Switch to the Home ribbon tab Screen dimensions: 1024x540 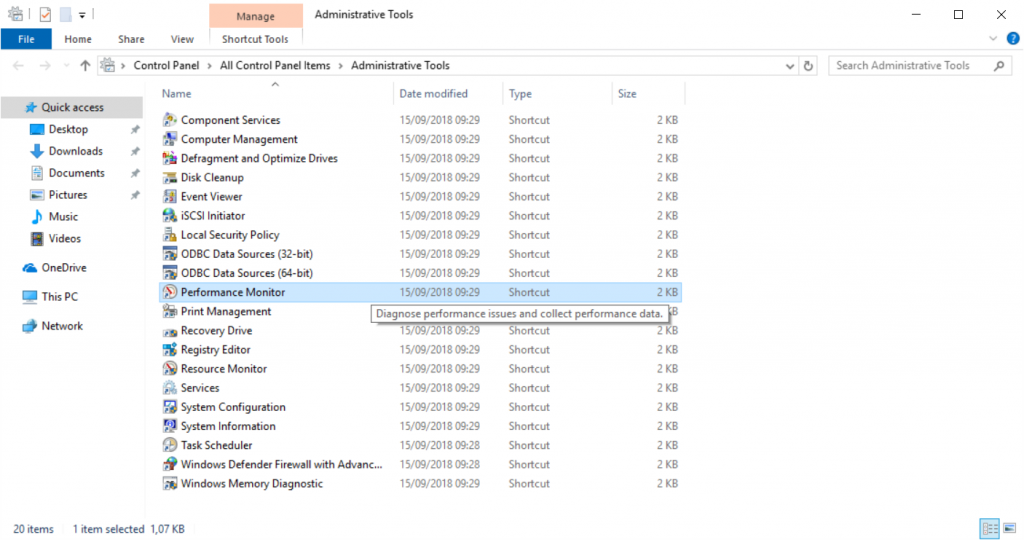[x=78, y=39]
